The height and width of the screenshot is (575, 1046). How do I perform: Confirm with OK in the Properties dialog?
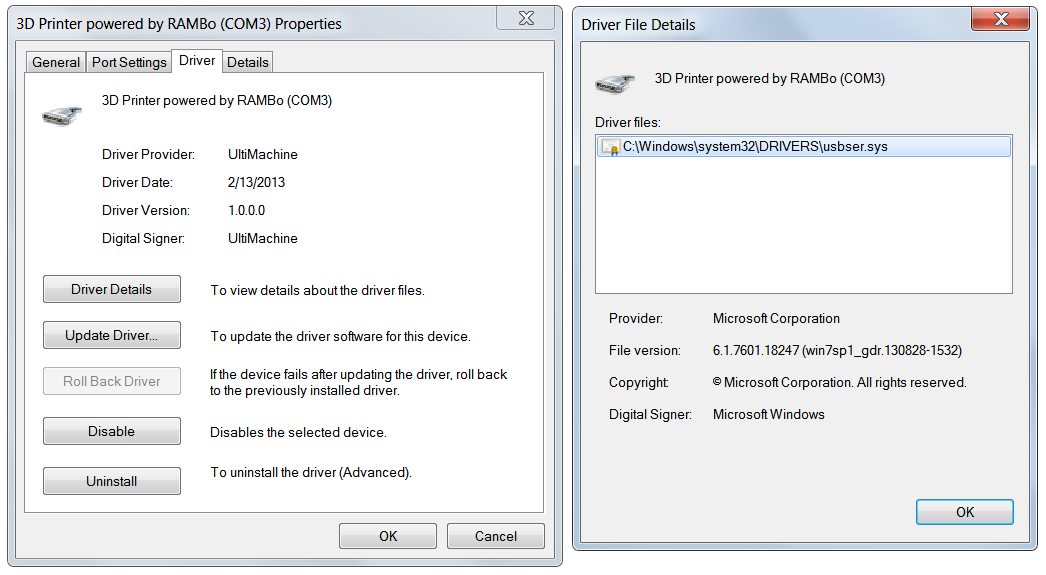(x=388, y=536)
